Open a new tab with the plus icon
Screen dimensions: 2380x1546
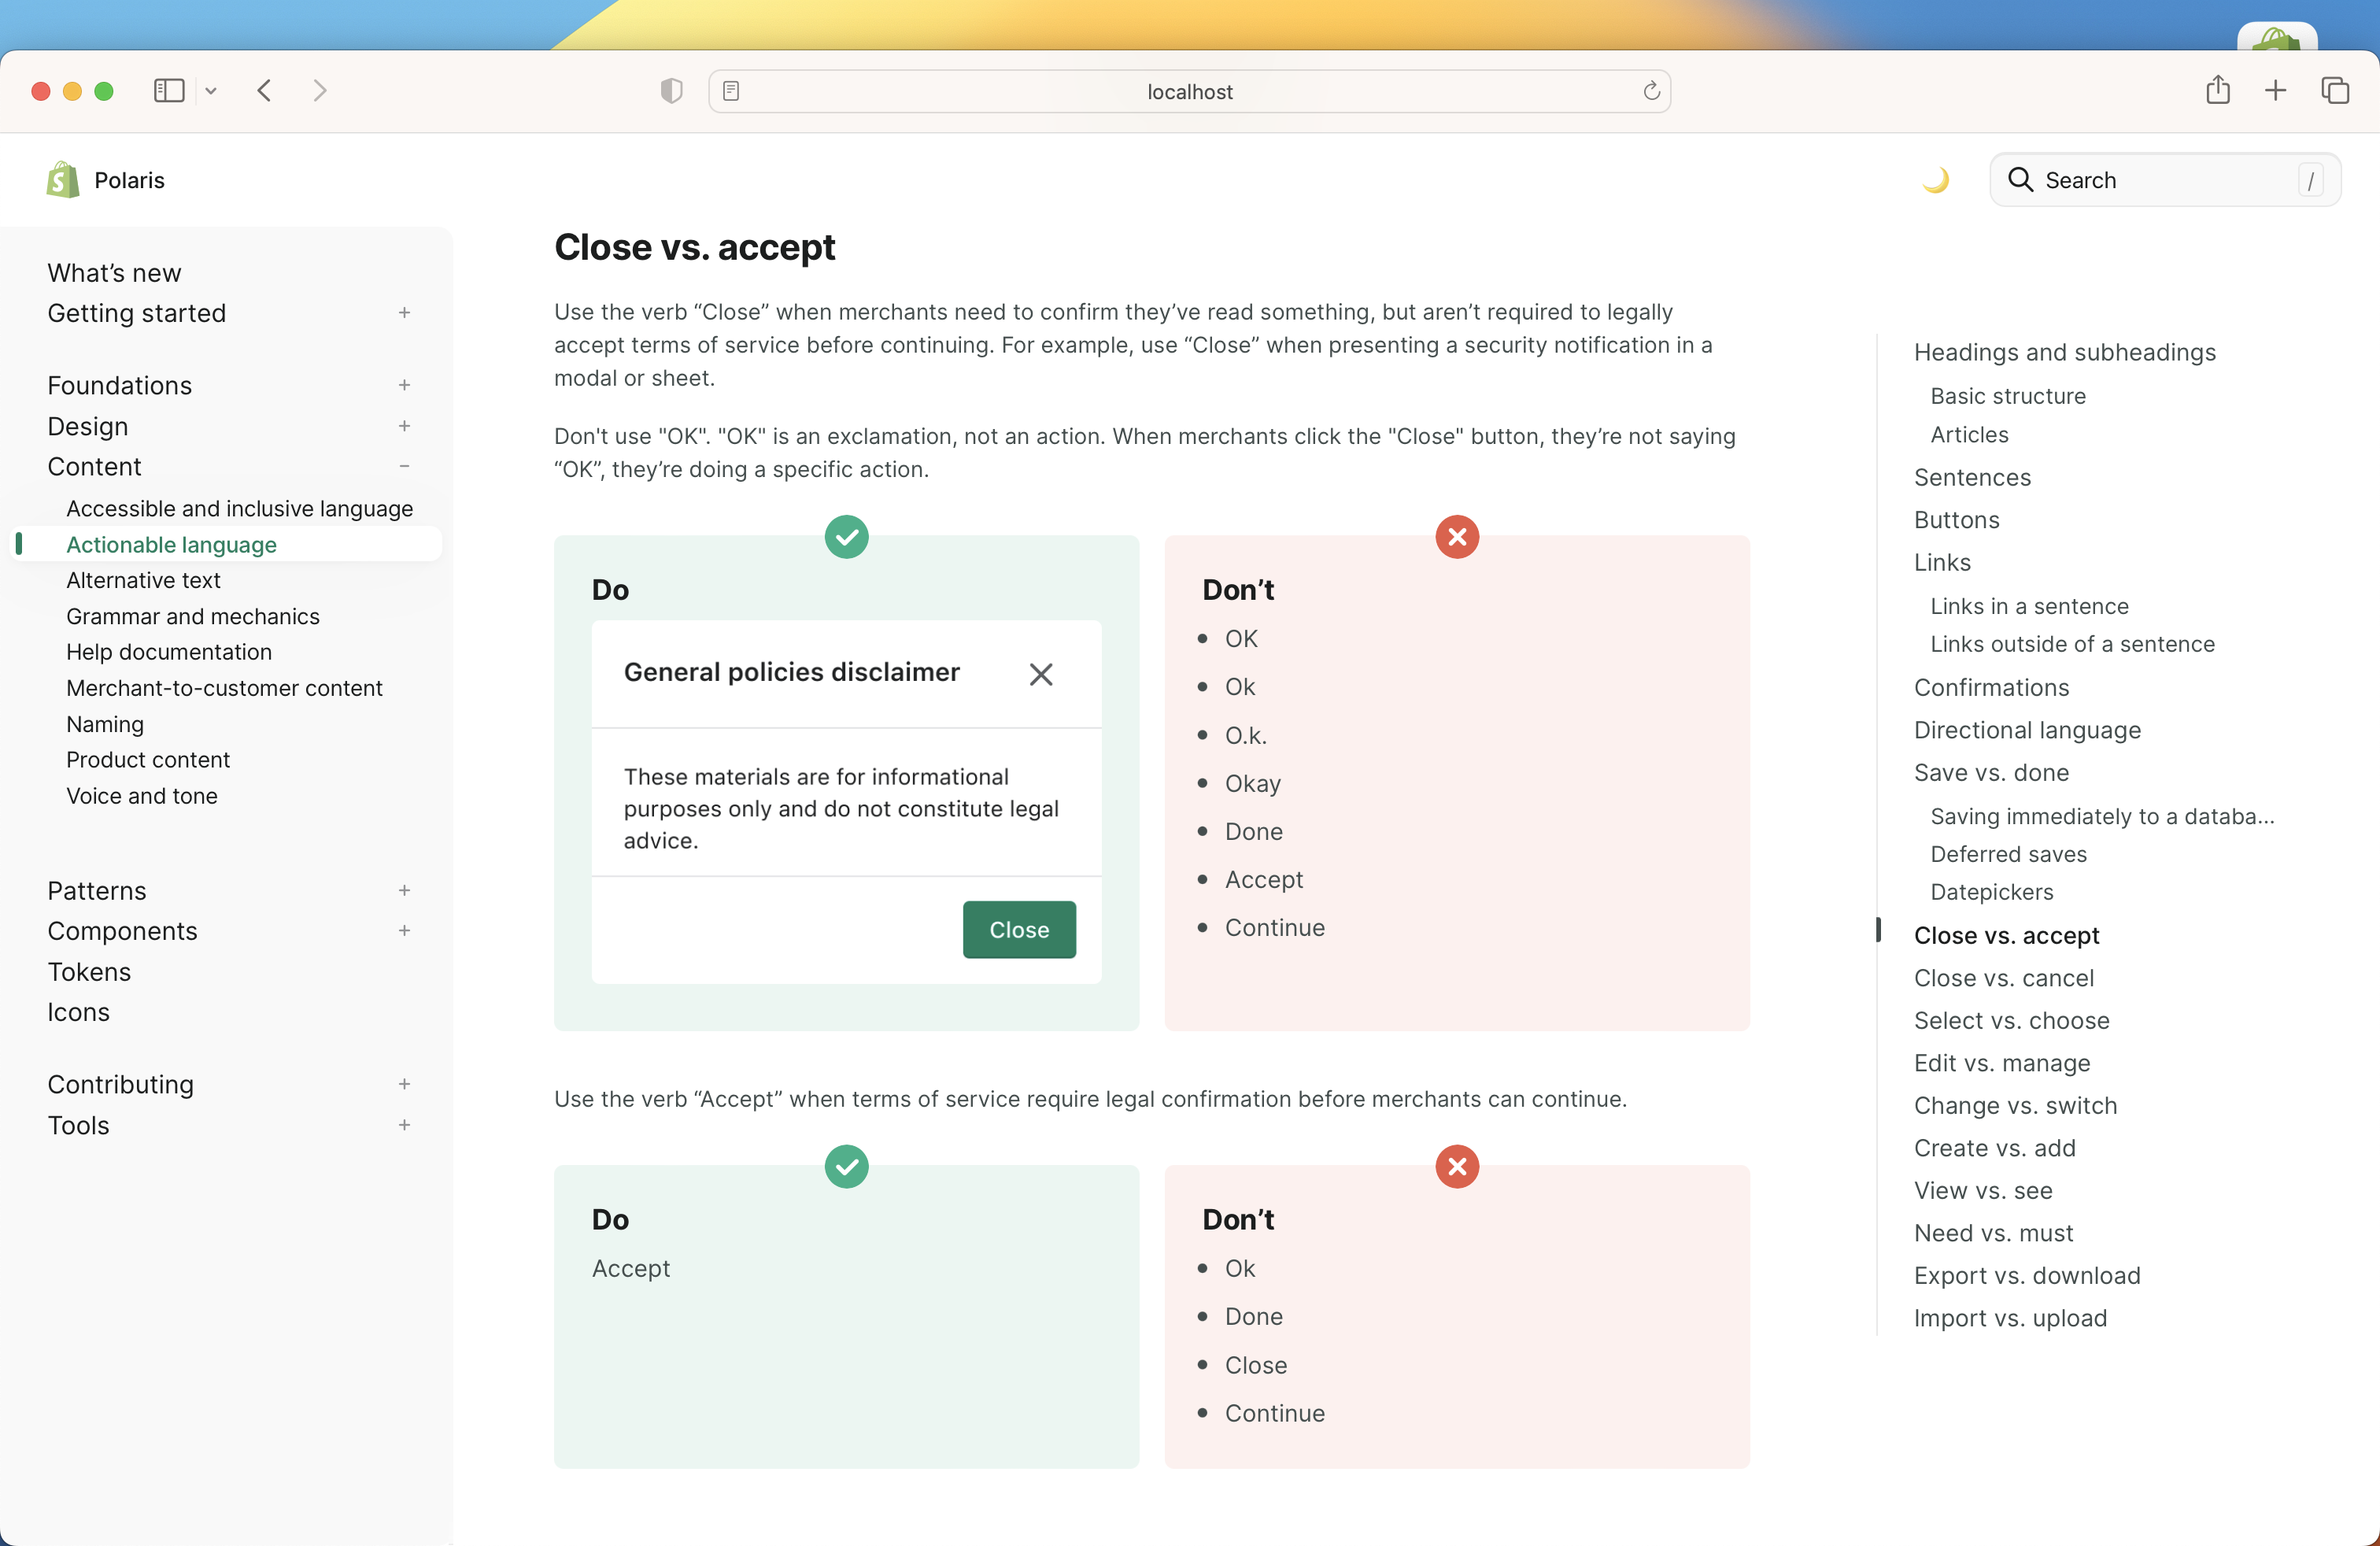[2275, 91]
